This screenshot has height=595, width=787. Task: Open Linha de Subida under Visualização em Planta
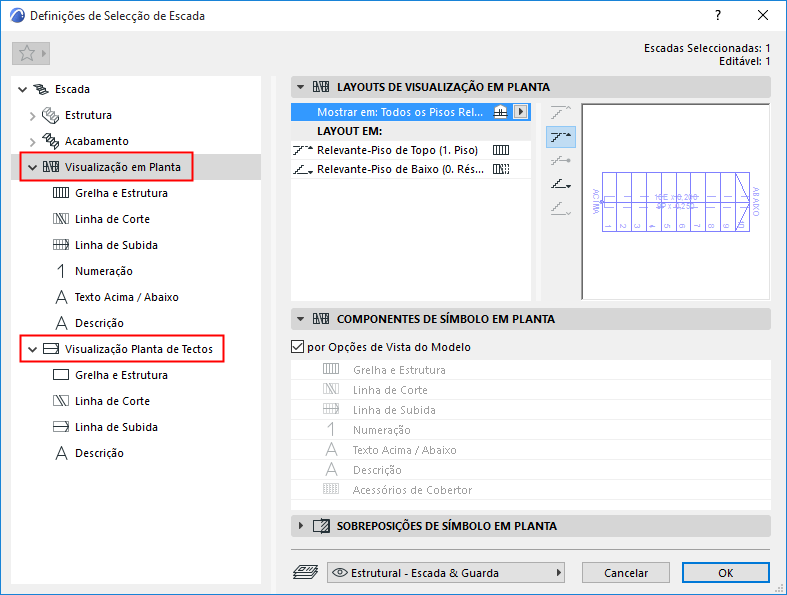coord(116,246)
